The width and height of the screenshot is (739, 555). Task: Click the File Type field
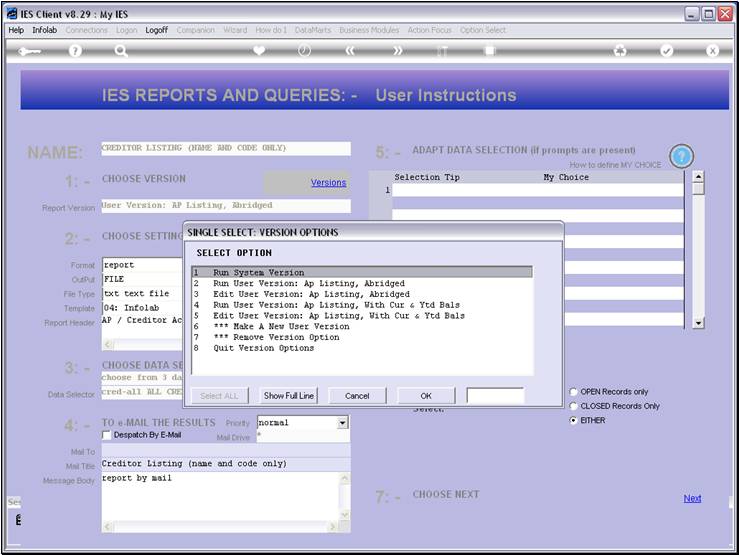coord(142,294)
